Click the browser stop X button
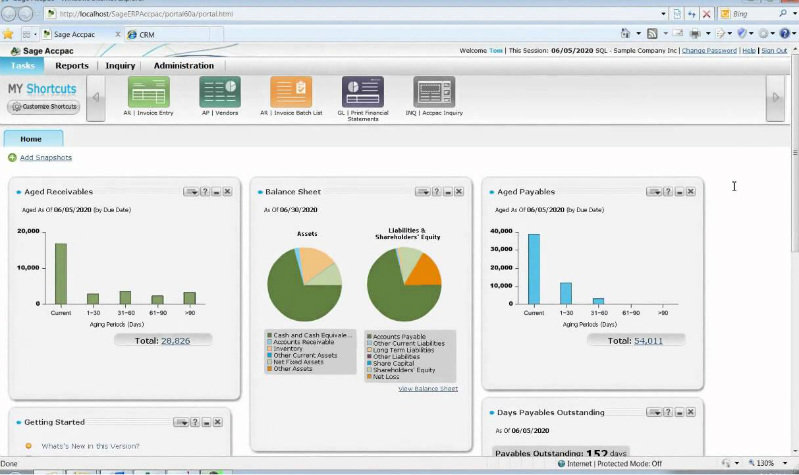Viewport: 799px width, 475px height. (706, 14)
